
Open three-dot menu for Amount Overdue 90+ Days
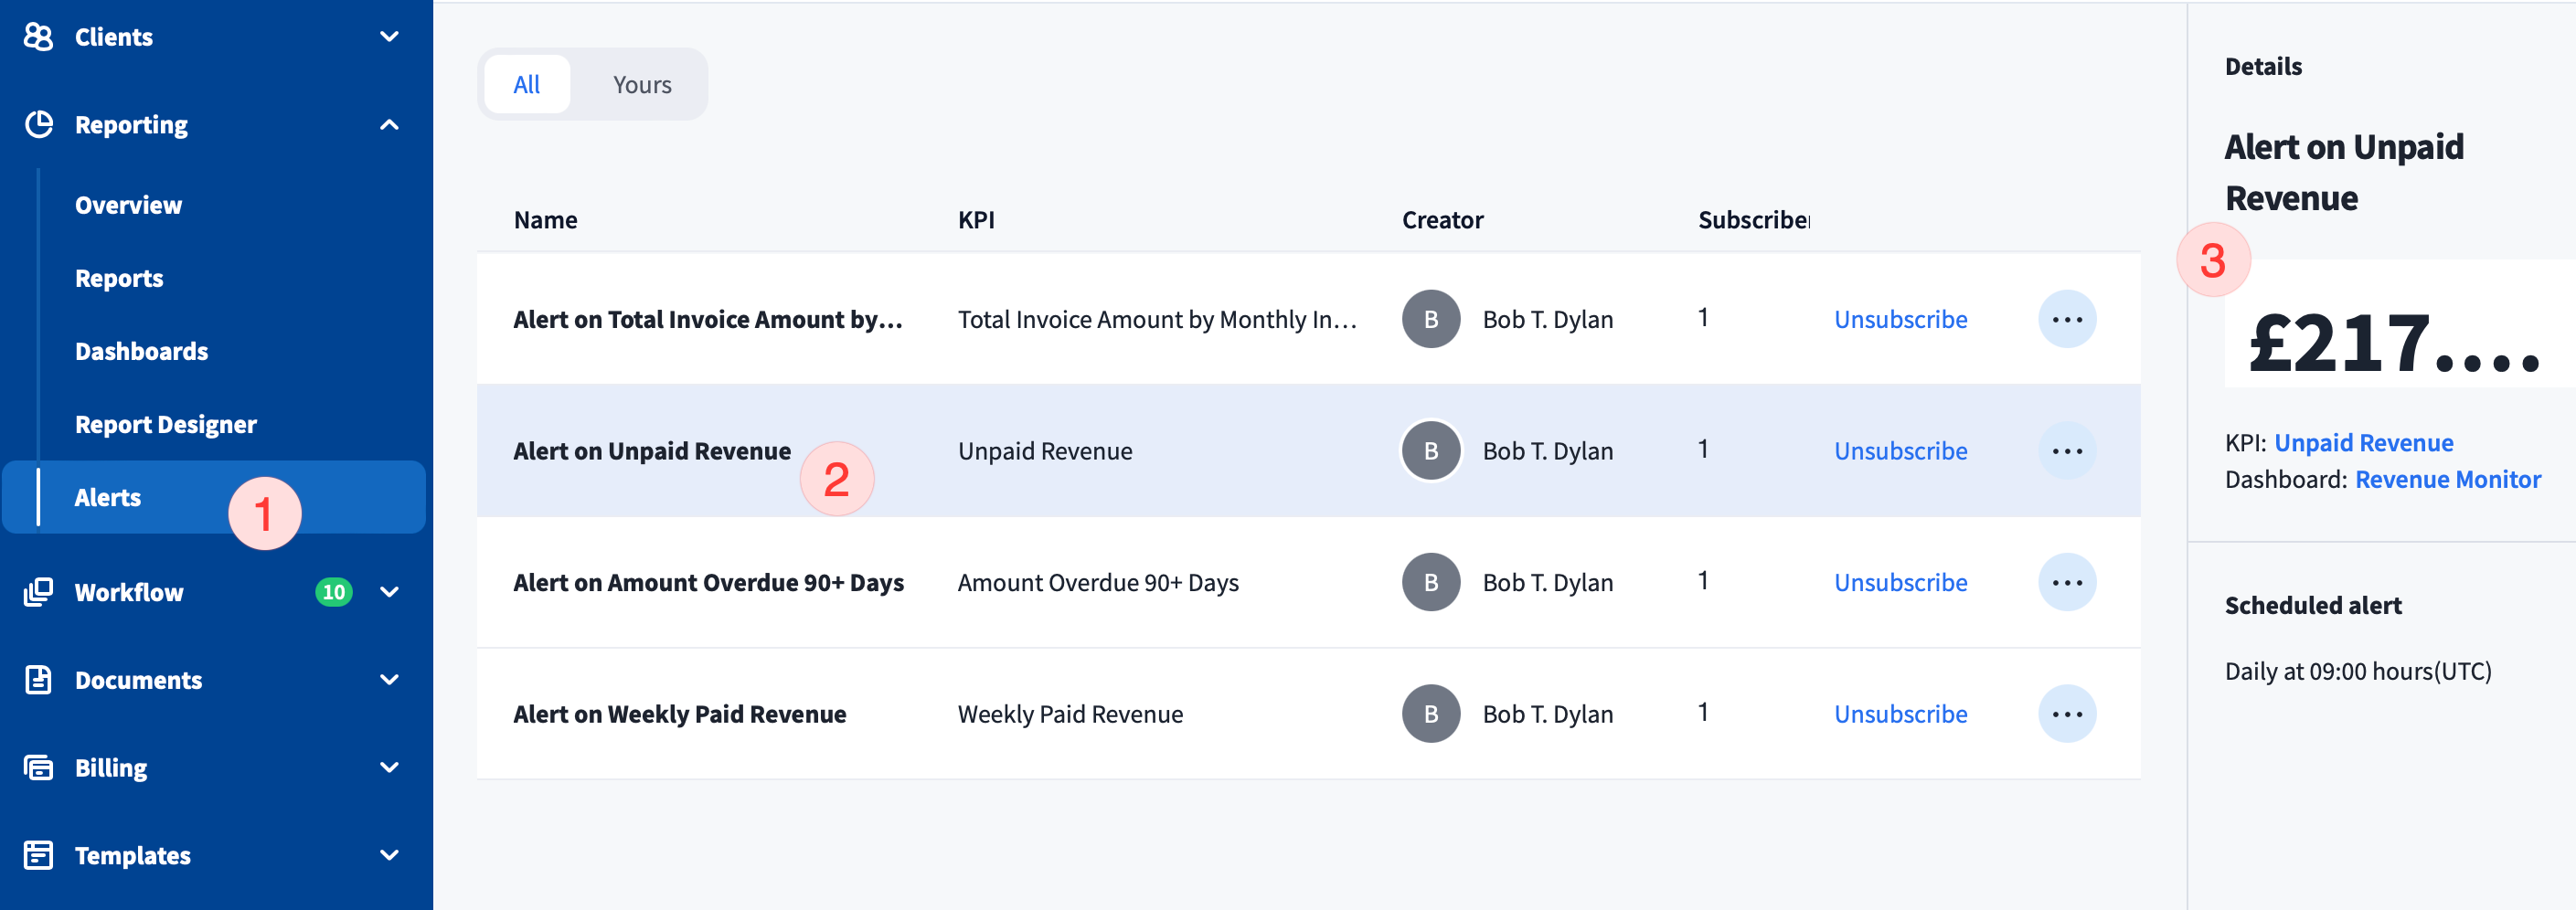(x=2066, y=583)
